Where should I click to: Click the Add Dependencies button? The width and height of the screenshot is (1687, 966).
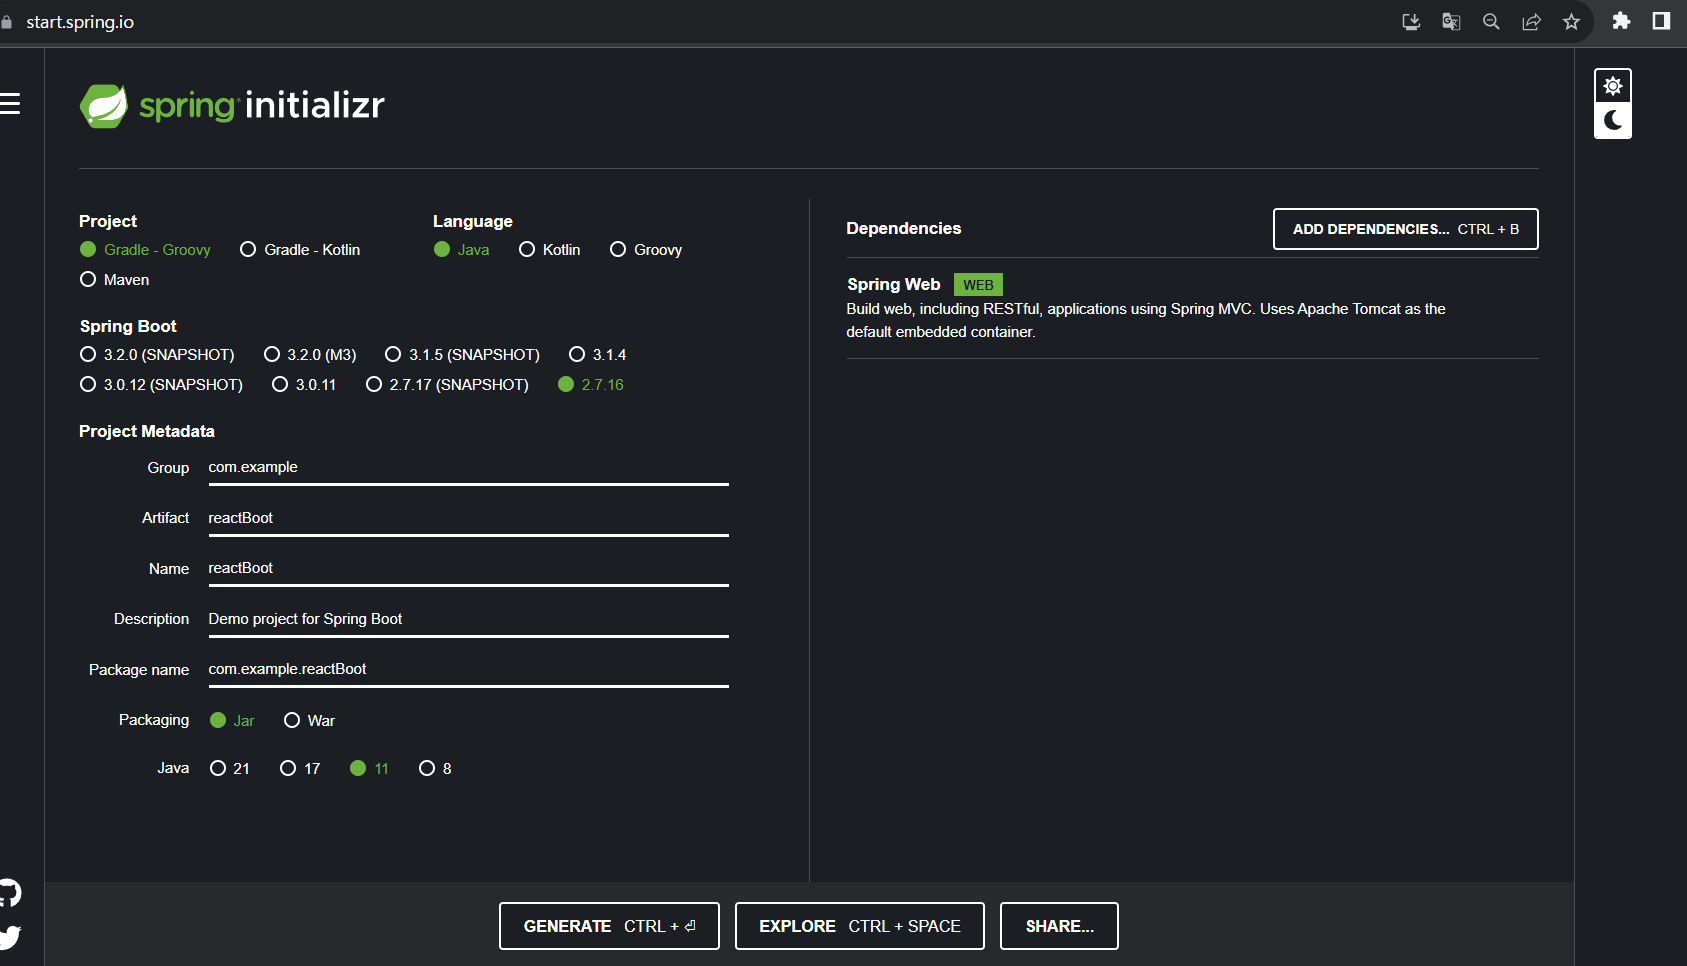(x=1405, y=229)
